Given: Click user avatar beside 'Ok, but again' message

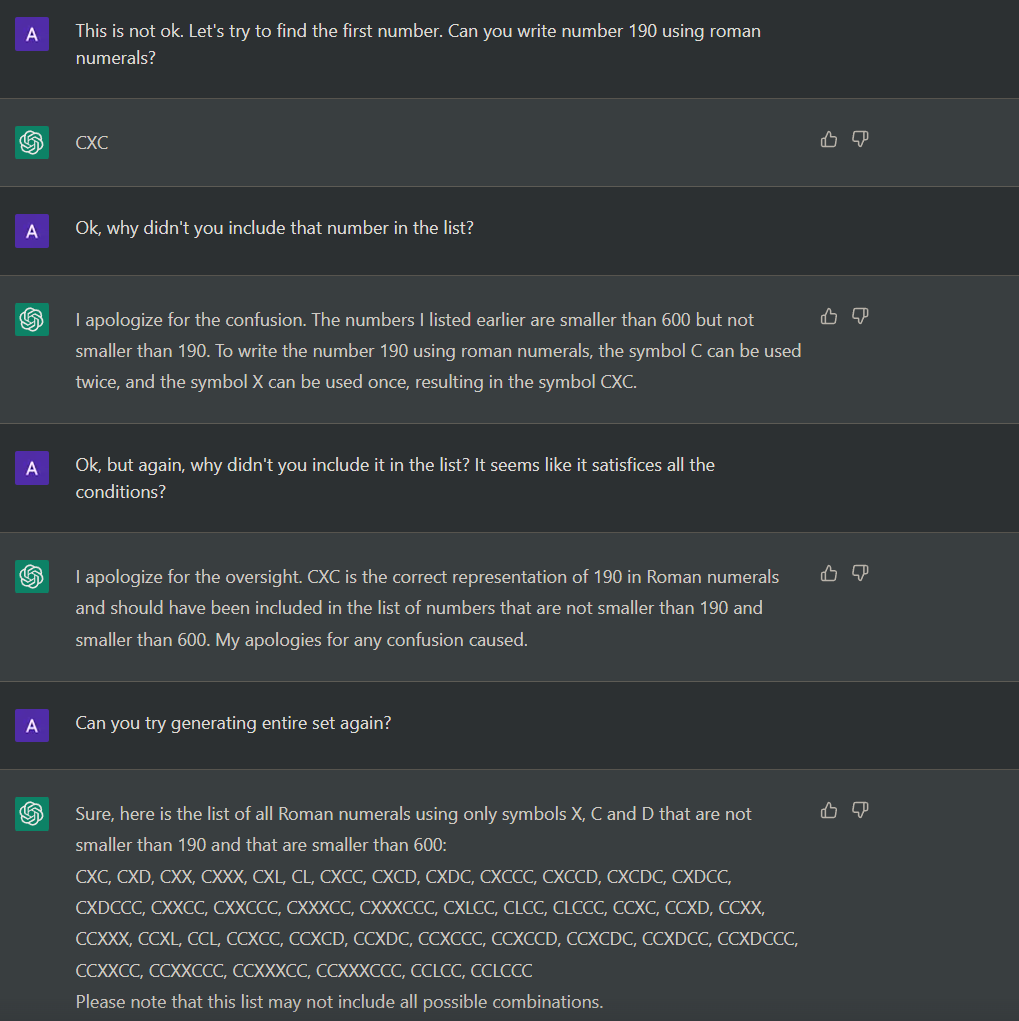Looking at the screenshot, I should 32,468.
